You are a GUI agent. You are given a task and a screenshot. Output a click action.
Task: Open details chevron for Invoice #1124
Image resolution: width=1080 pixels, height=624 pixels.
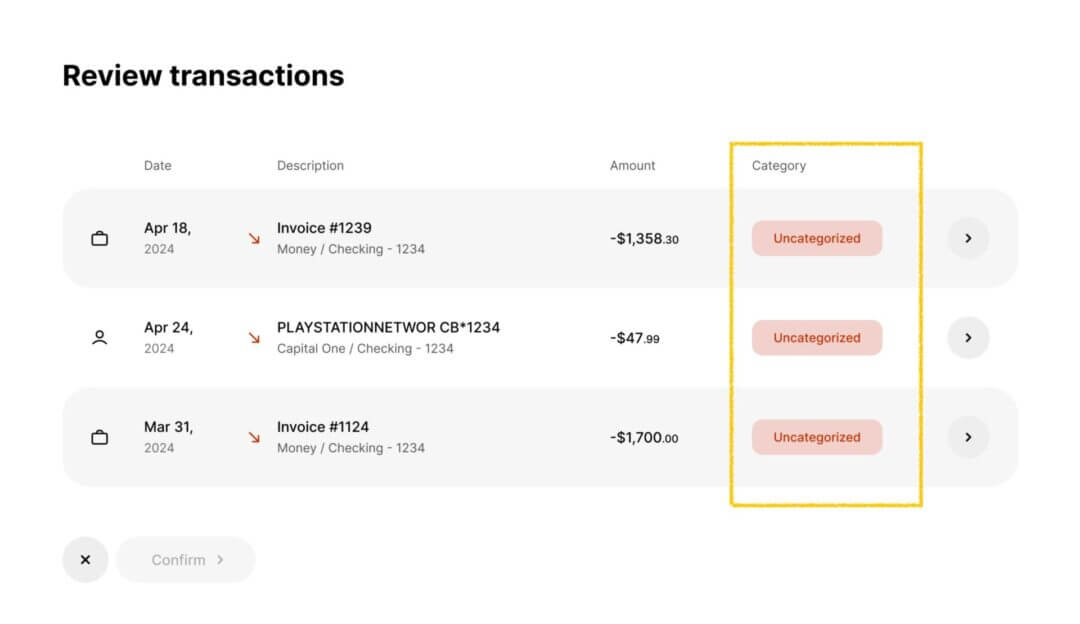[968, 437]
